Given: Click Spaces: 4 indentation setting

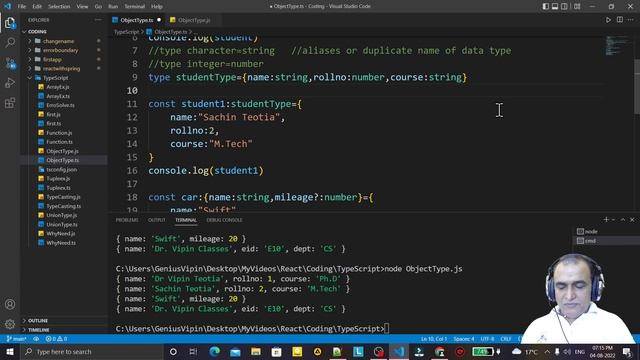Looking at the screenshot, I should 464,339.
